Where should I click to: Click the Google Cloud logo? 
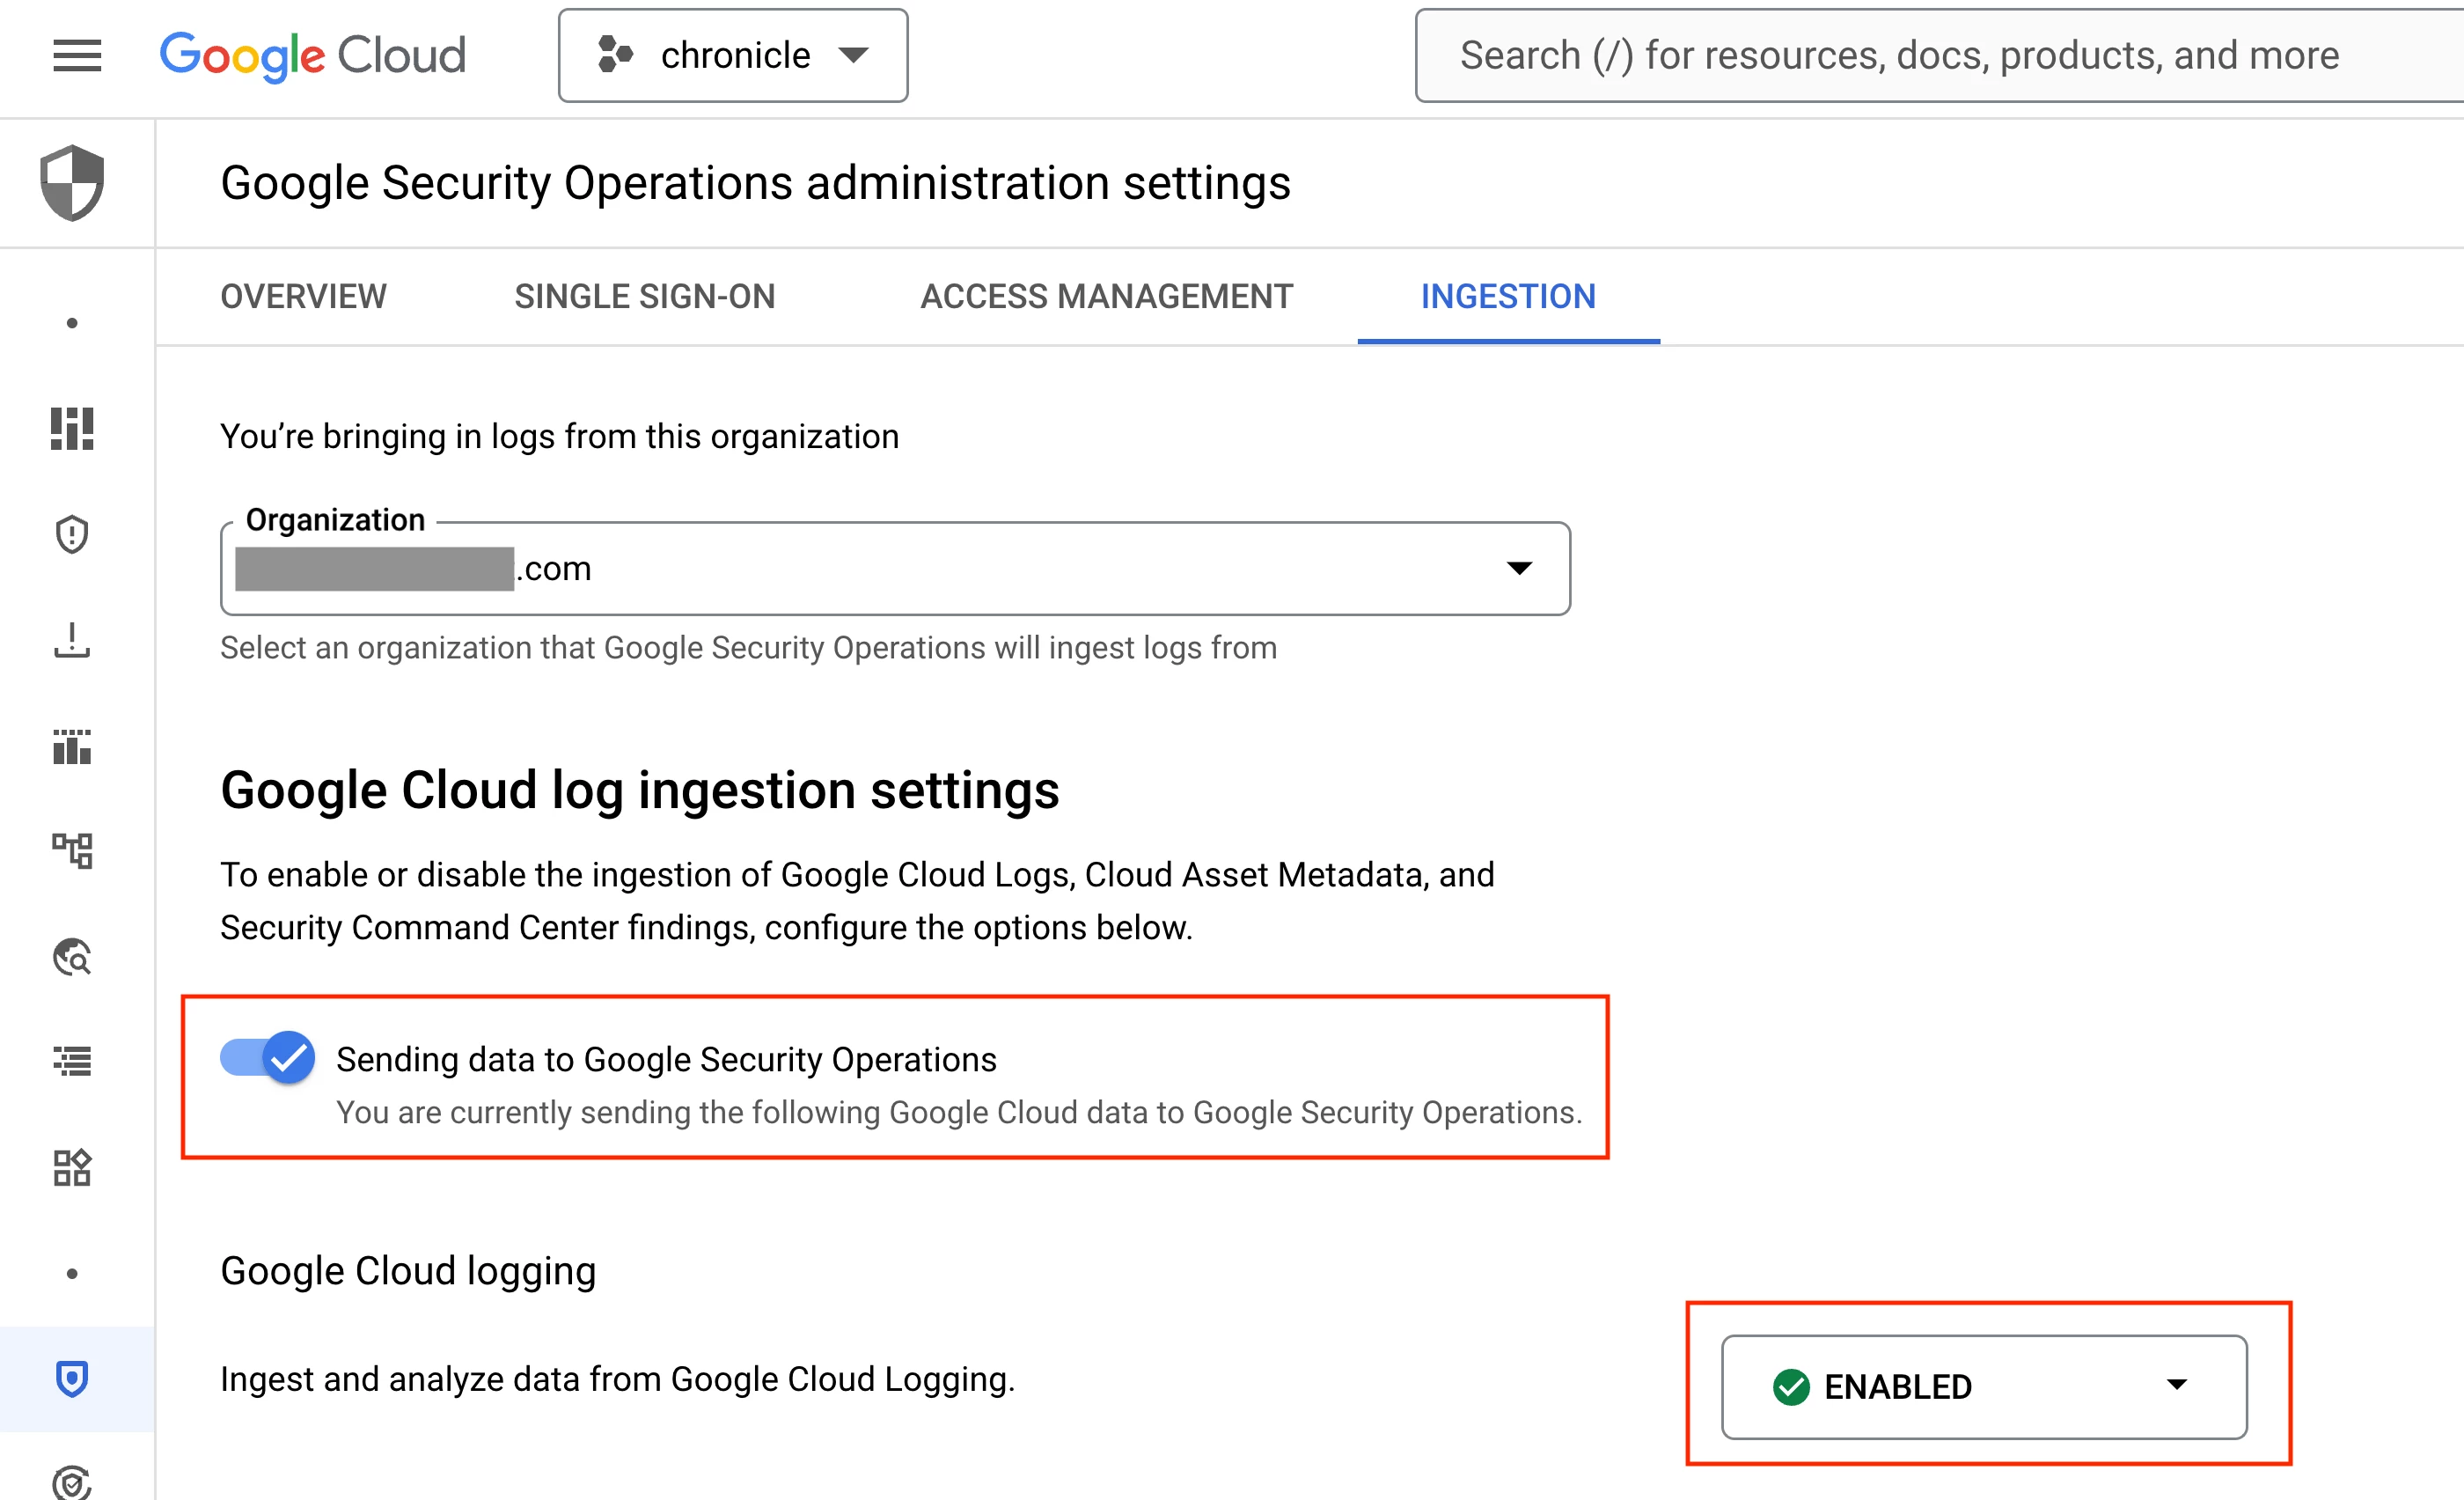tap(313, 56)
